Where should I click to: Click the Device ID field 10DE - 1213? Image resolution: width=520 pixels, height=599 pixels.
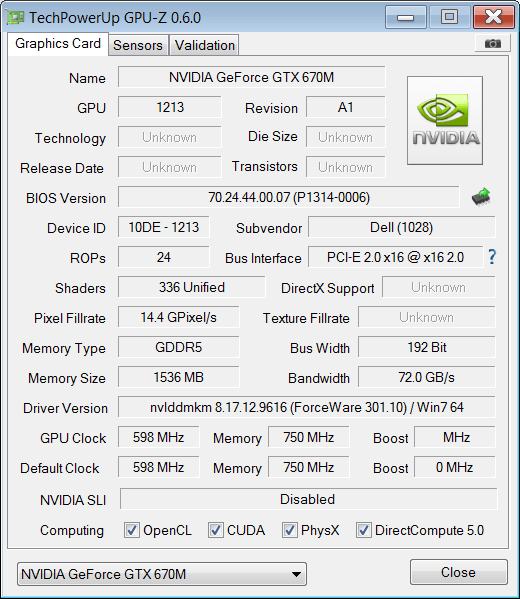tap(164, 227)
